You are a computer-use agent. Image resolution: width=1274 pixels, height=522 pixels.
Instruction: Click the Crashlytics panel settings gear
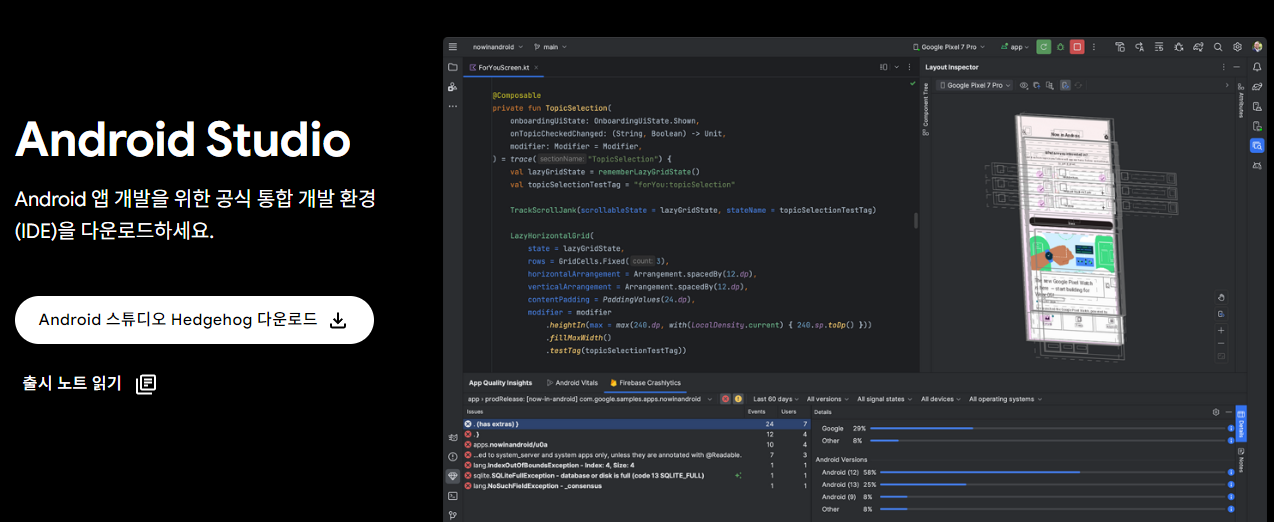(x=1216, y=412)
